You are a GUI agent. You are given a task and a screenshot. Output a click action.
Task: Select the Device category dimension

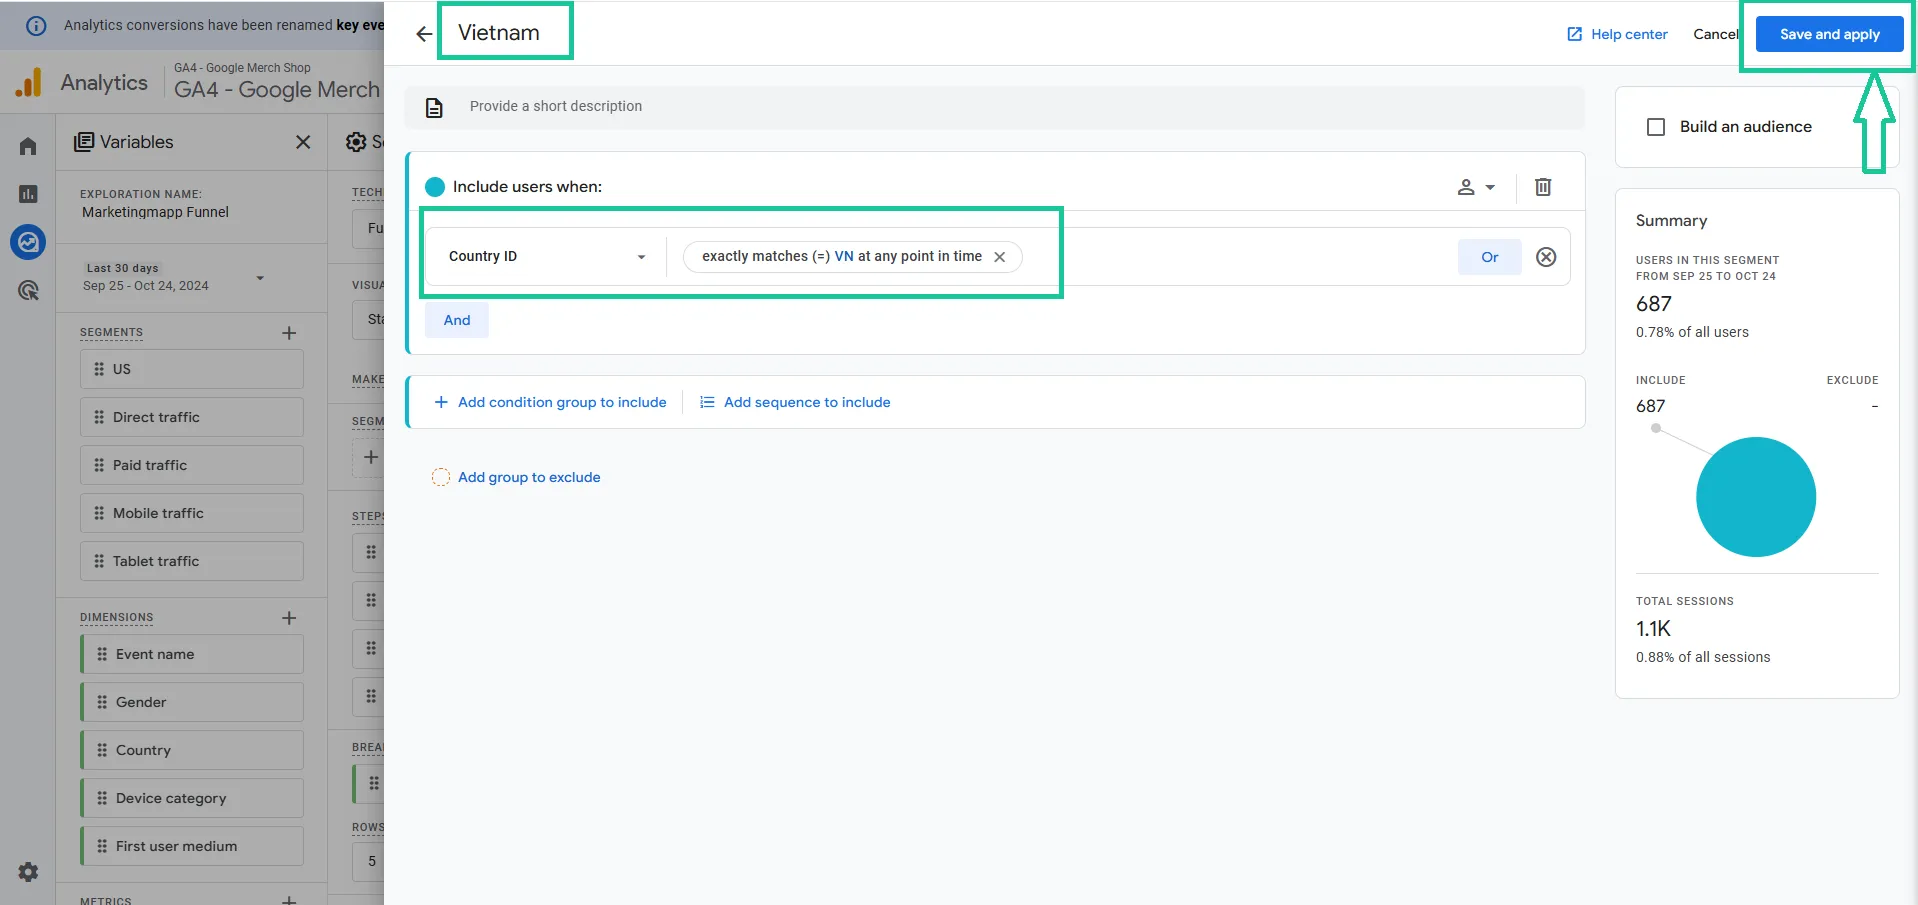[x=192, y=798]
